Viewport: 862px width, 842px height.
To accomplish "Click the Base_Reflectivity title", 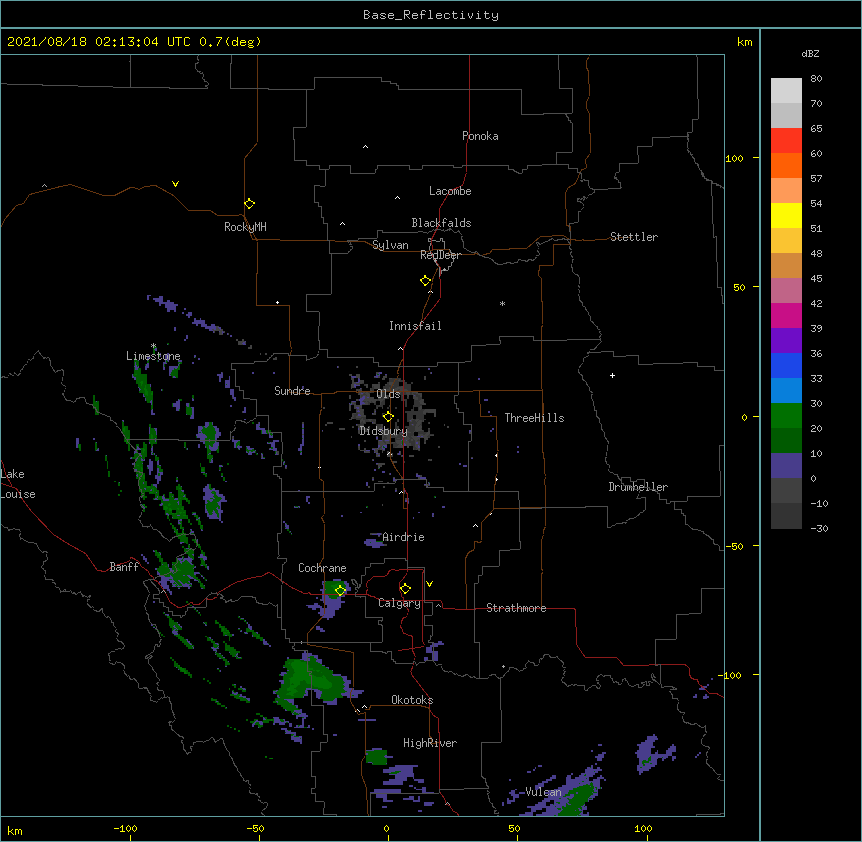I will (x=431, y=15).
